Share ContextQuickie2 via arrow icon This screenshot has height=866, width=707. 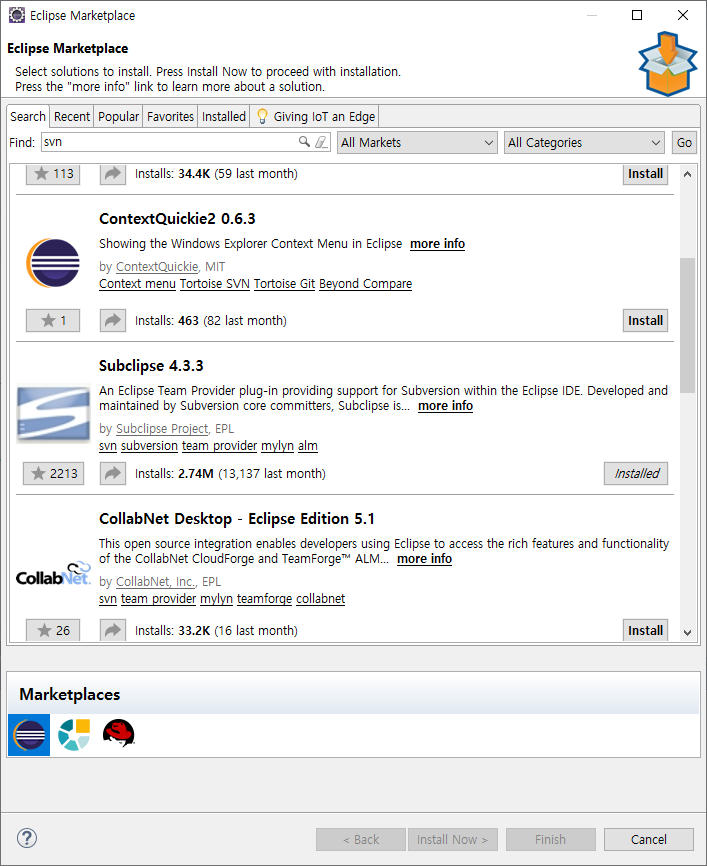point(113,320)
